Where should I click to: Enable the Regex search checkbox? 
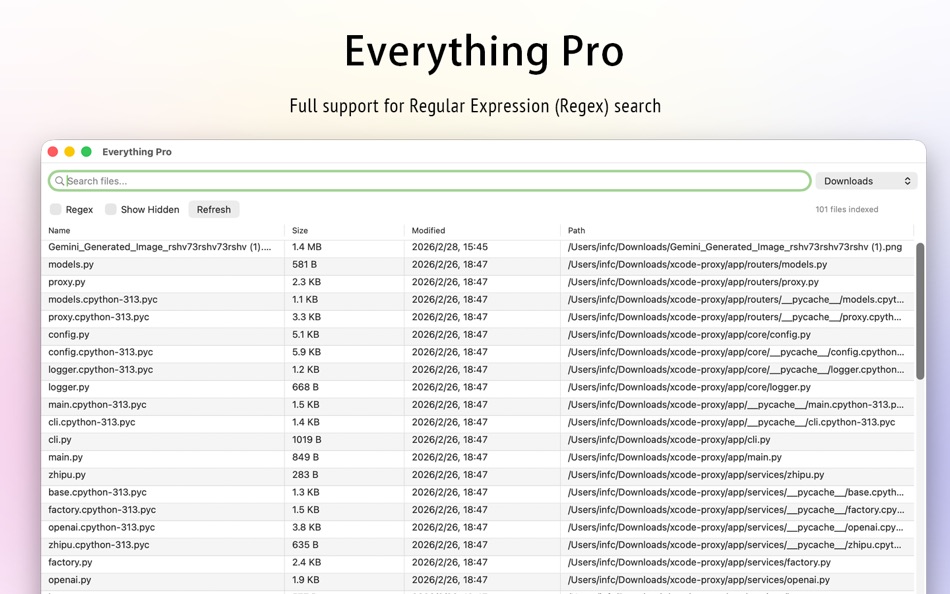click(56, 209)
